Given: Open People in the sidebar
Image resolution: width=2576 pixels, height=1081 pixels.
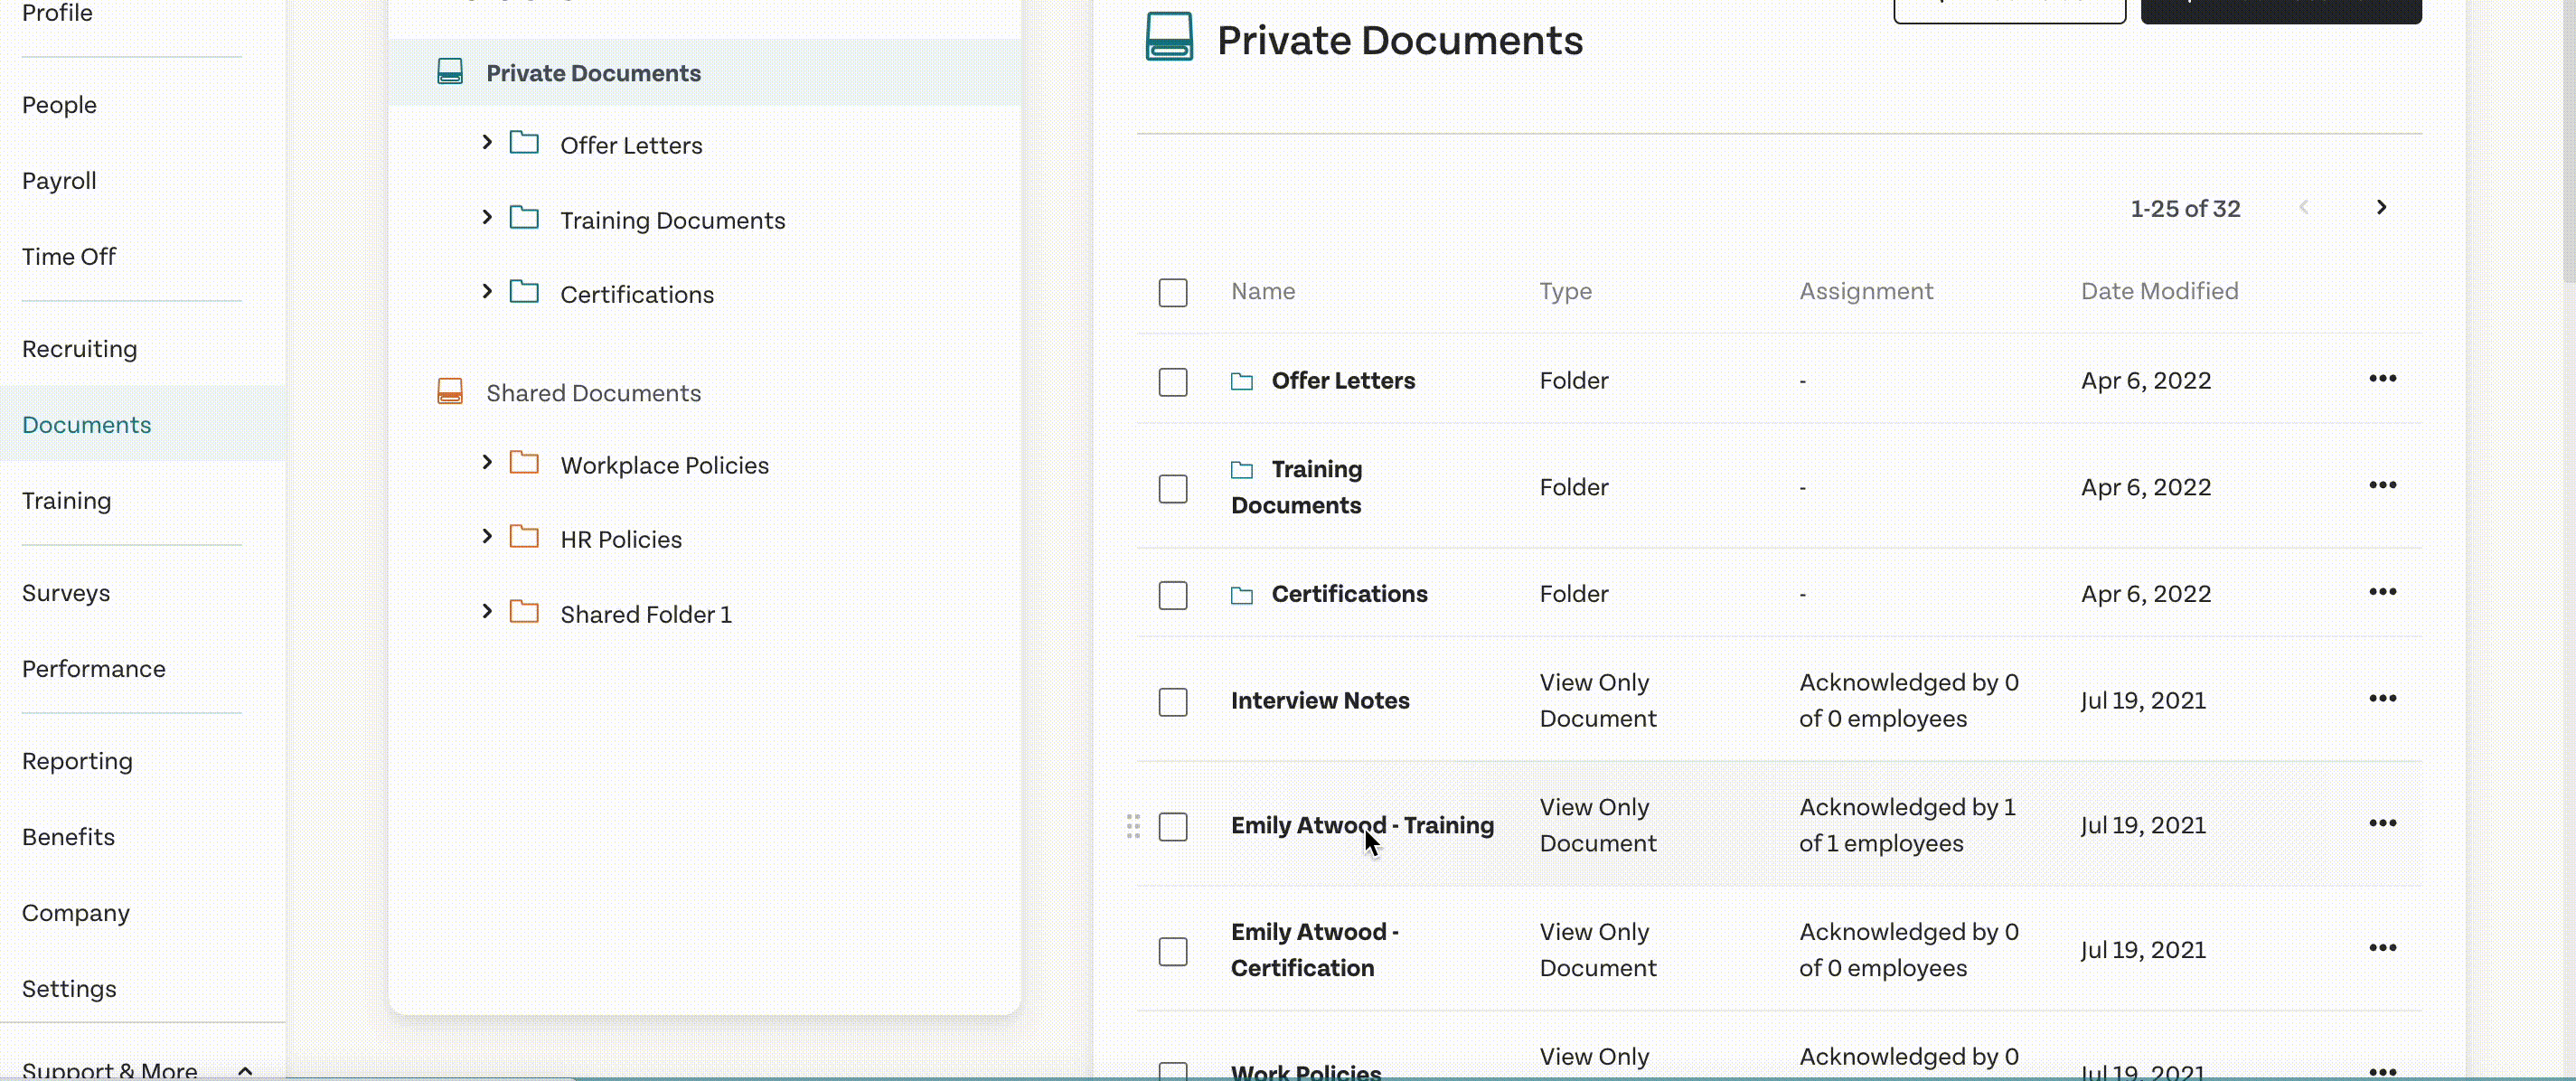Looking at the screenshot, I should pyautogui.click(x=59, y=105).
